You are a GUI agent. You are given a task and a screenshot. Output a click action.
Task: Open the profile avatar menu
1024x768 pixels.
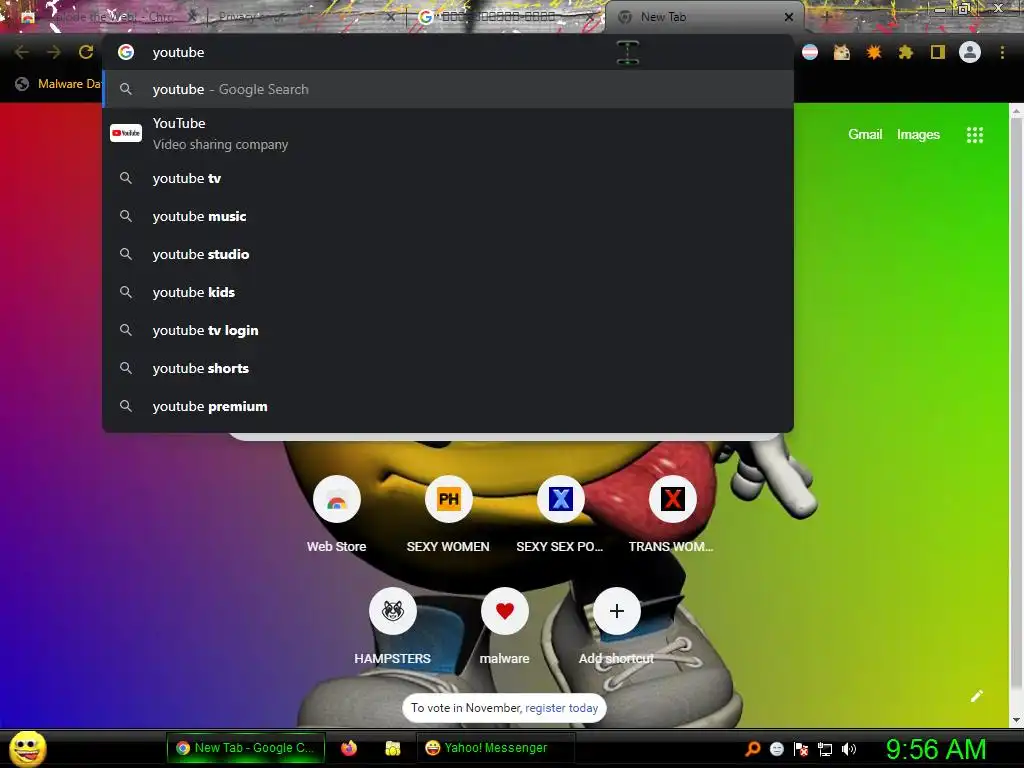970,52
